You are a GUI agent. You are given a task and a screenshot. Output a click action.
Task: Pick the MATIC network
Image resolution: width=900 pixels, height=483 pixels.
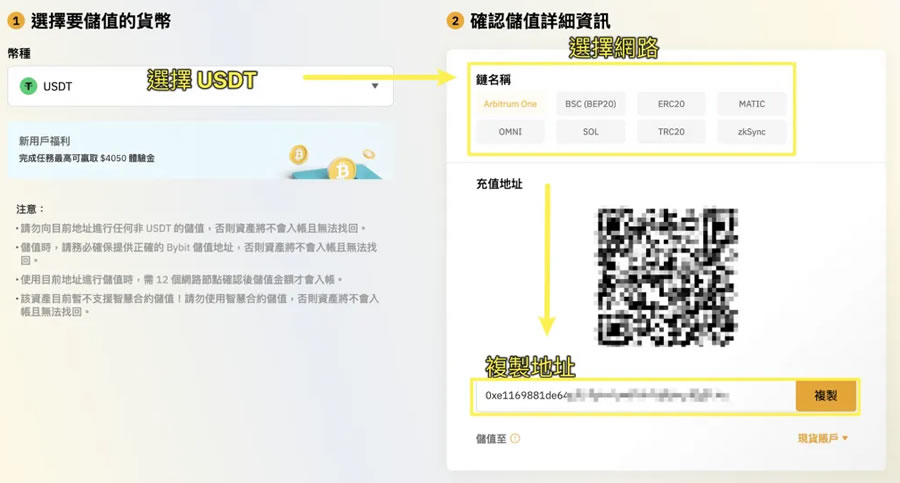(751, 104)
